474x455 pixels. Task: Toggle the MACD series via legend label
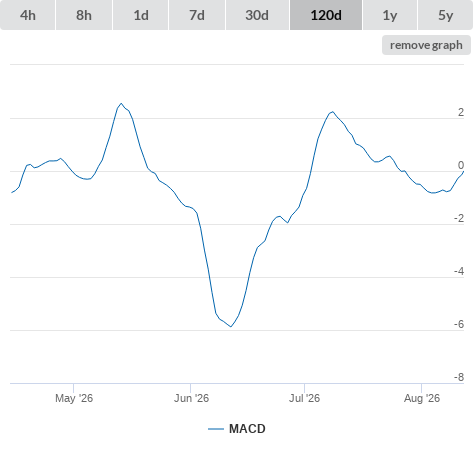tap(247, 429)
